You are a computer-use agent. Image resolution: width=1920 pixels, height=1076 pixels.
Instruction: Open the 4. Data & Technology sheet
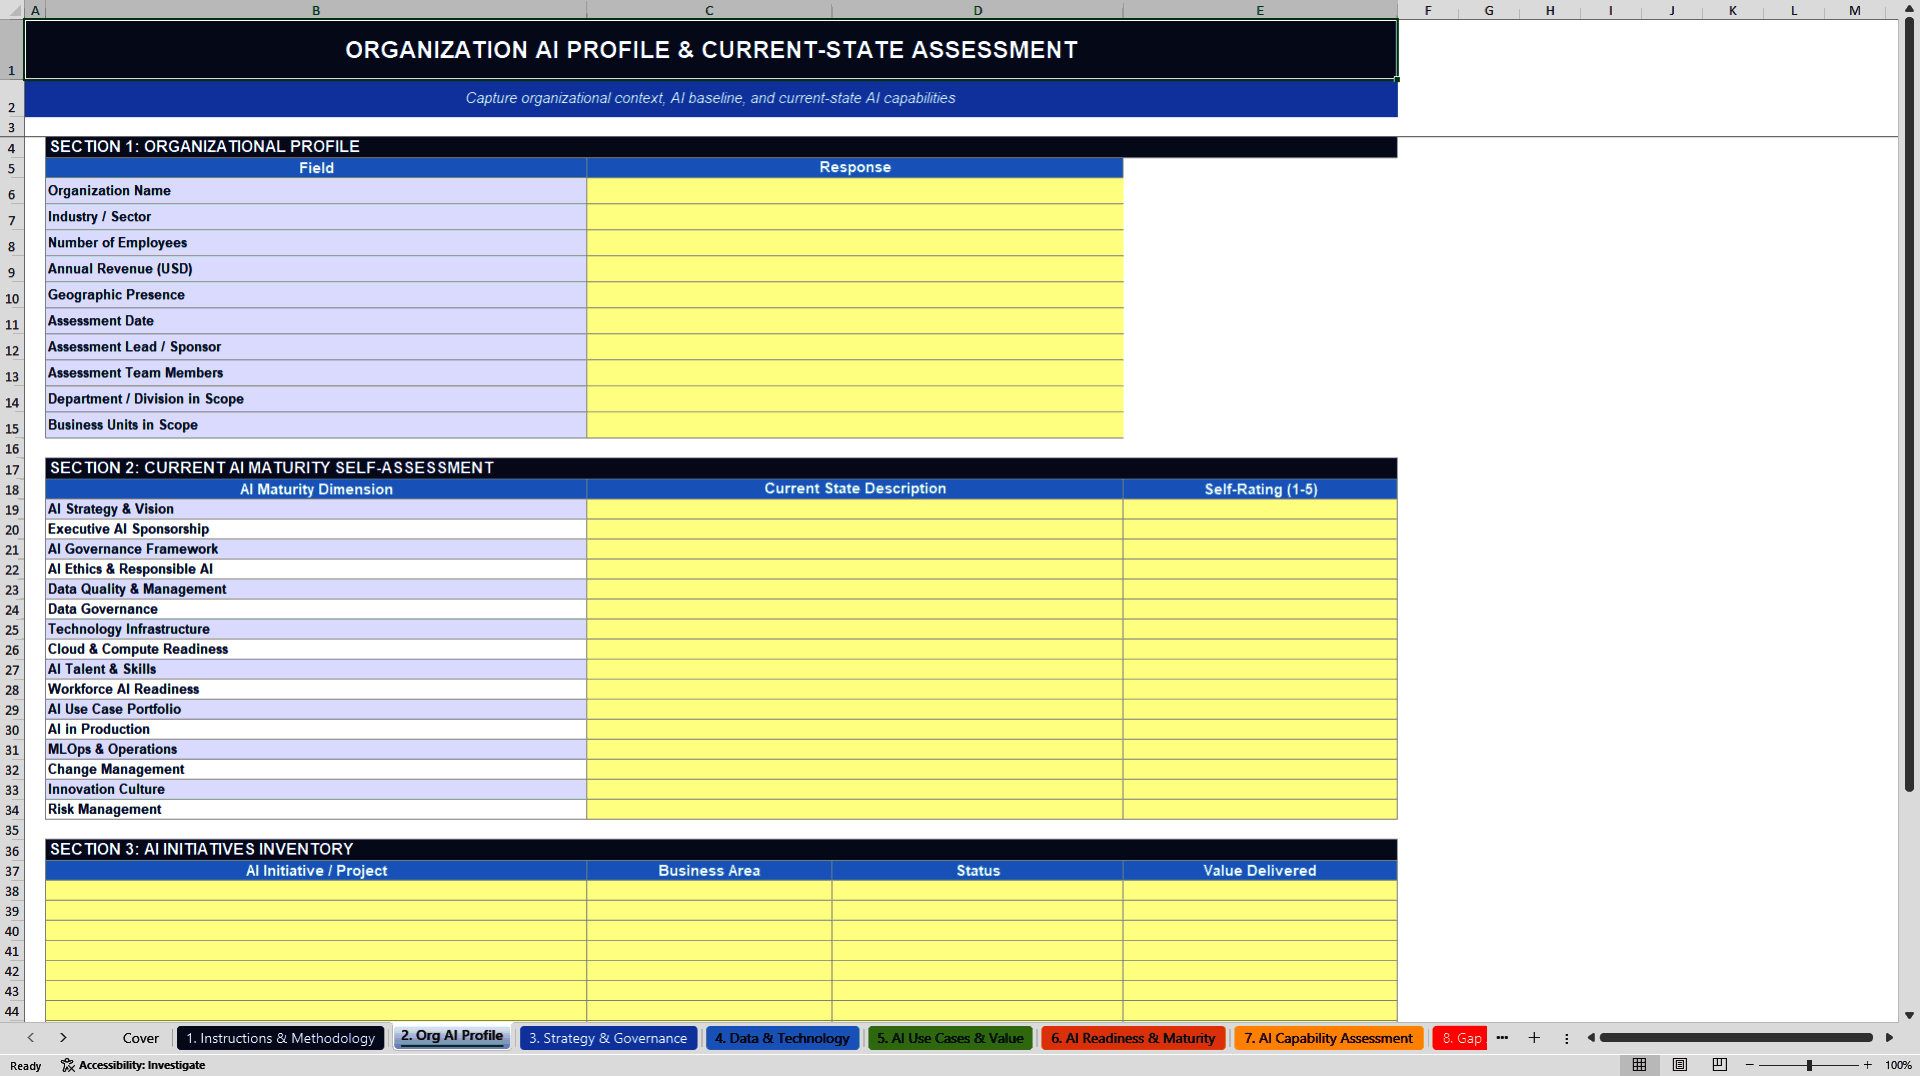[782, 1038]
